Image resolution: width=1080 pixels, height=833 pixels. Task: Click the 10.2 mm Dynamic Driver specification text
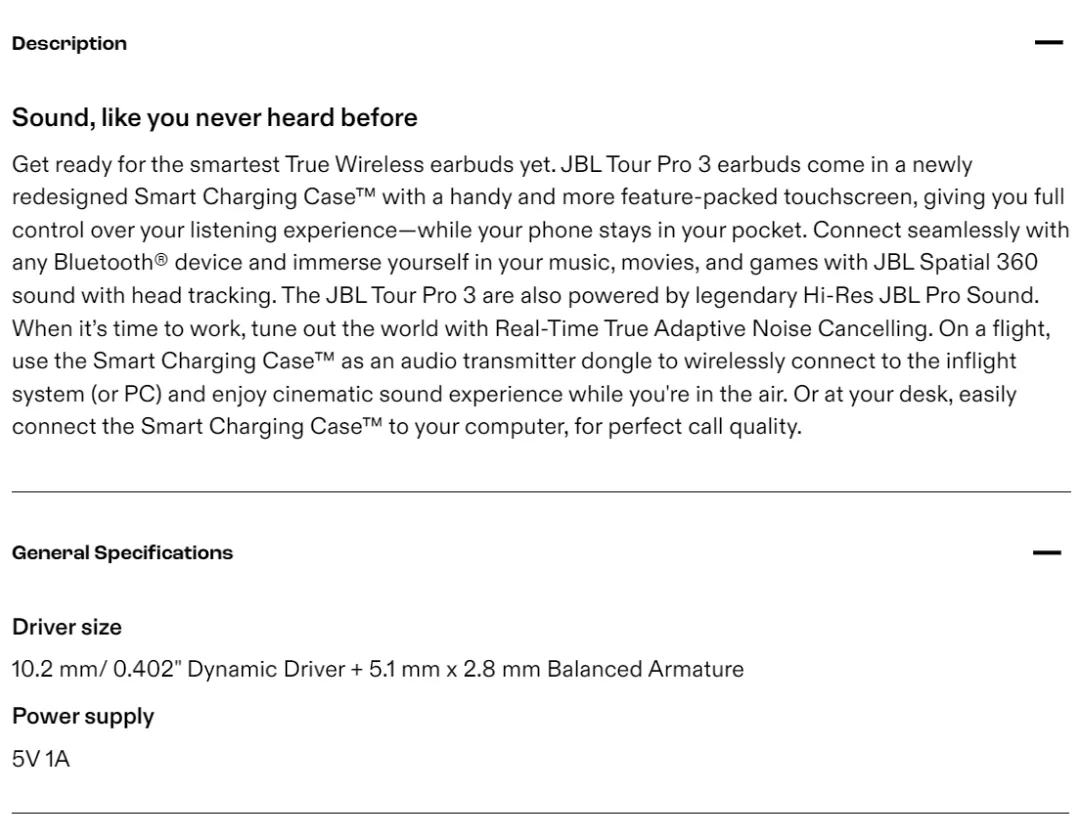[178, 669]
